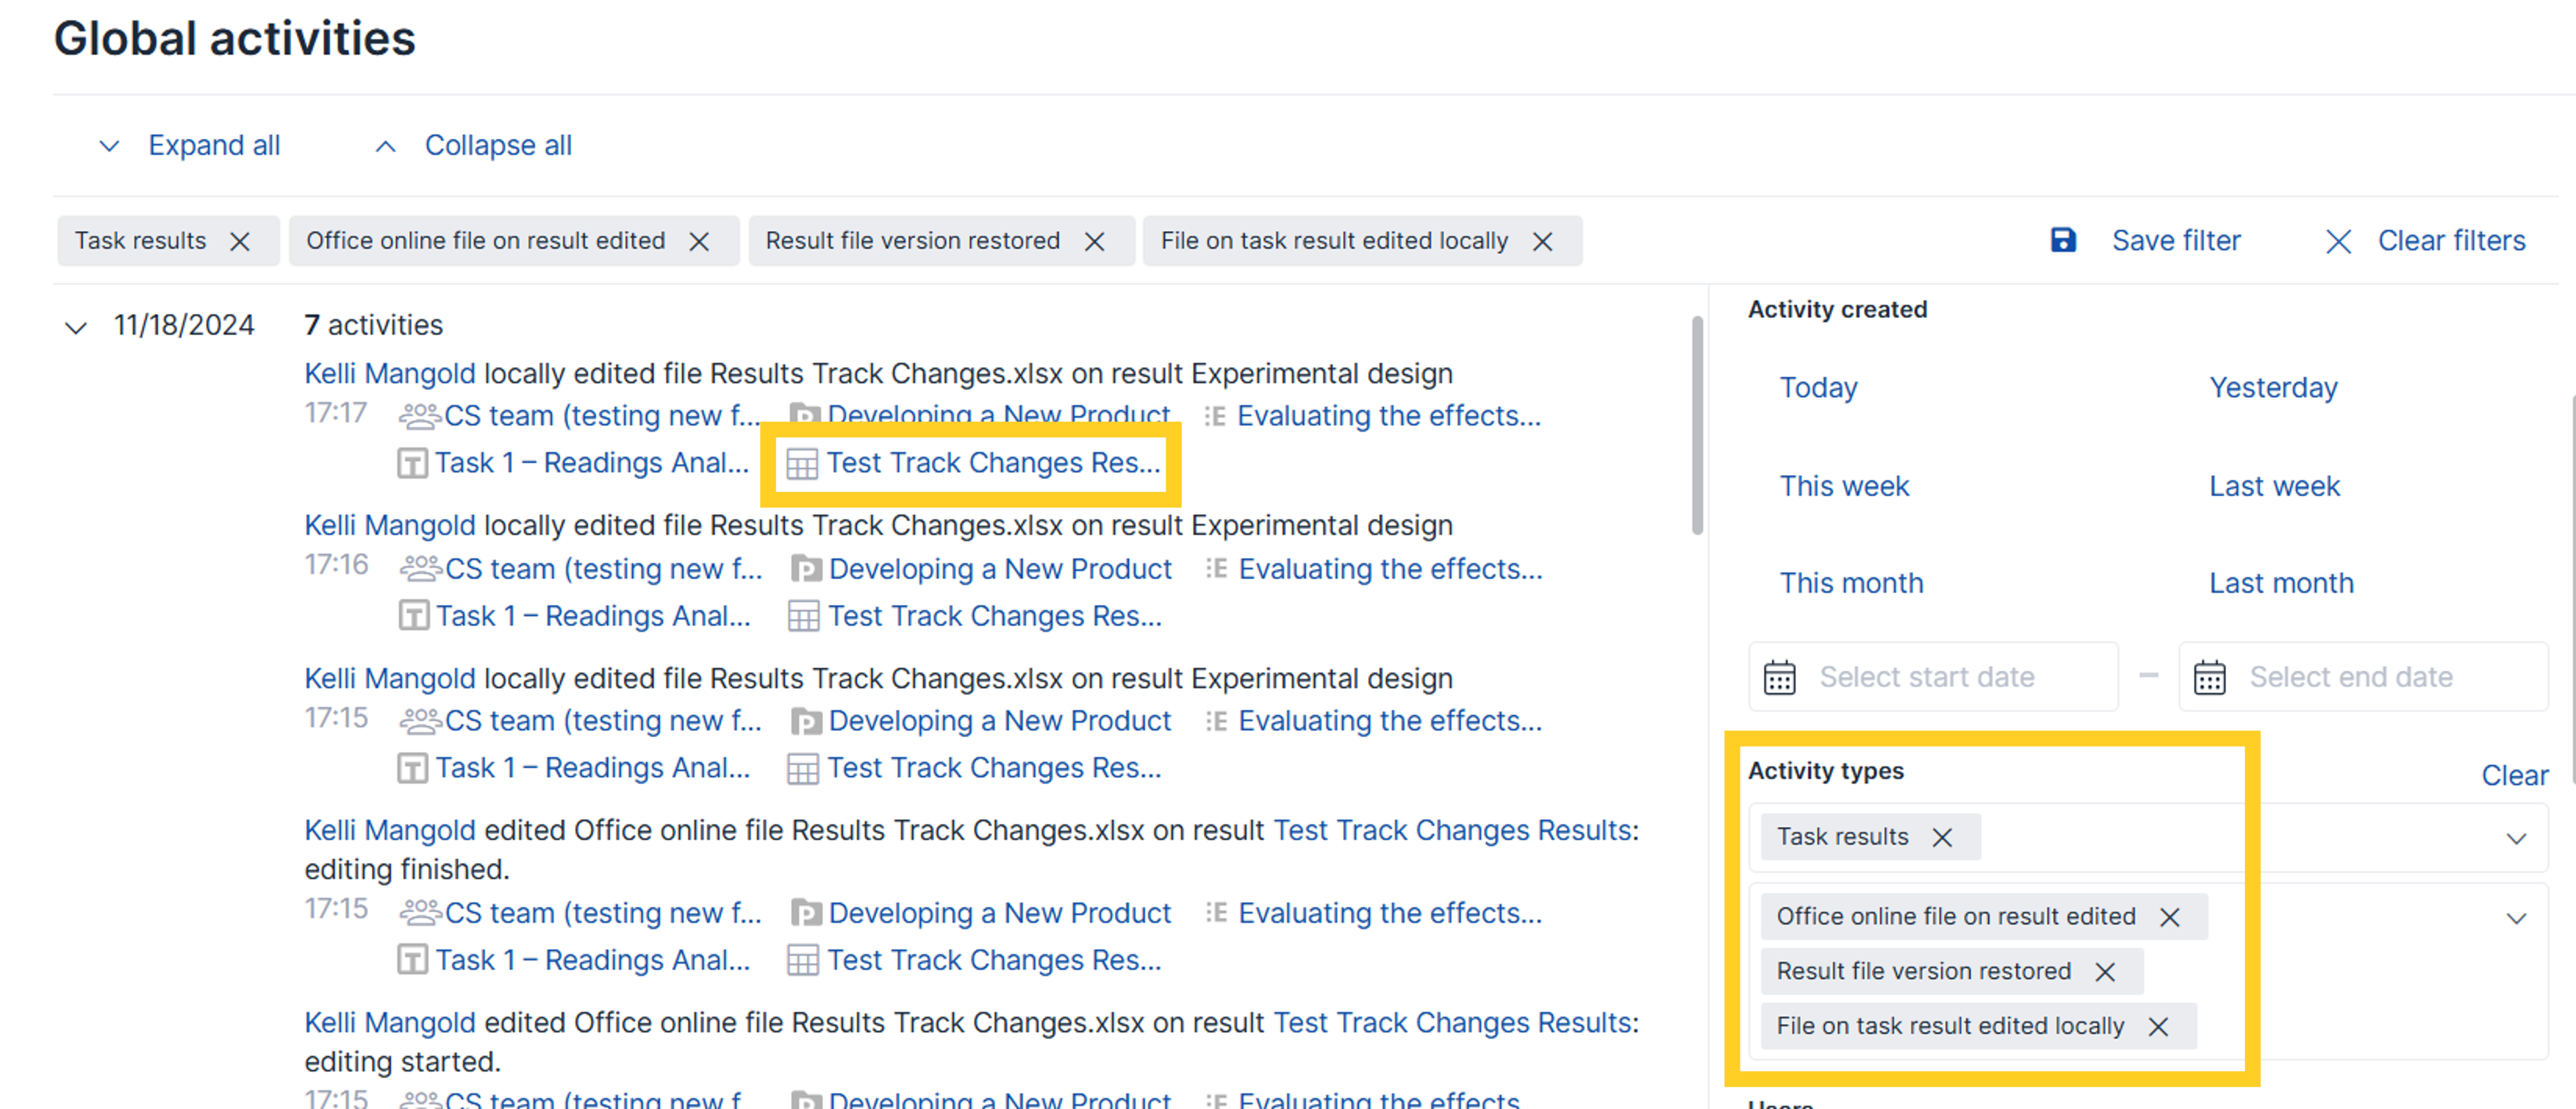2576x1109 pixels.
Task: Select the This week date filter
Action: pos(1843,486)
